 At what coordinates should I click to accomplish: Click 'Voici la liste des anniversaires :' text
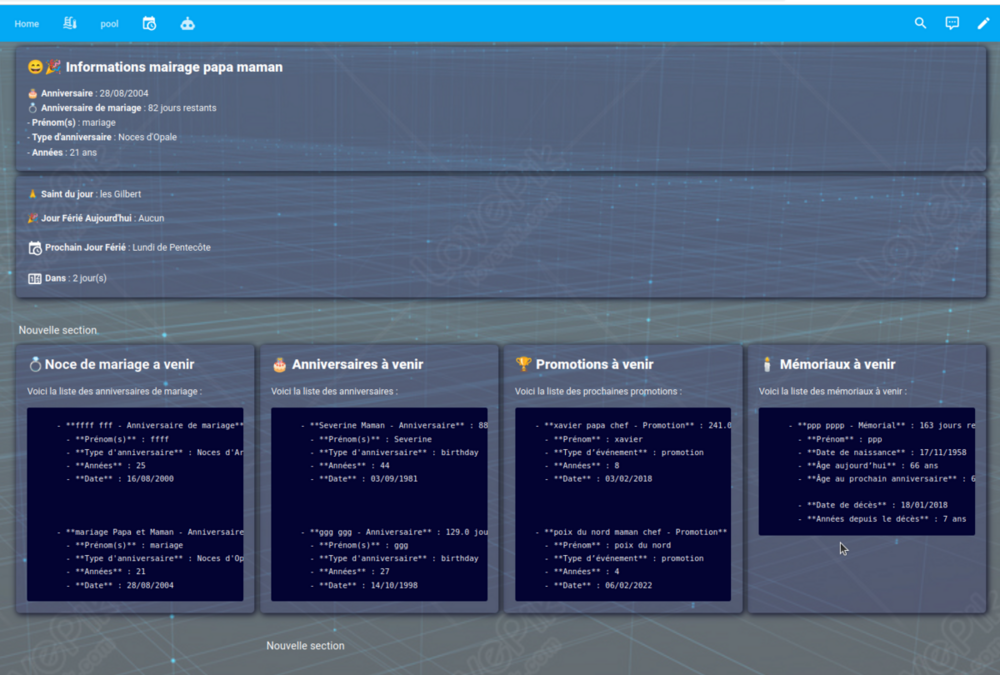point(334,391)
